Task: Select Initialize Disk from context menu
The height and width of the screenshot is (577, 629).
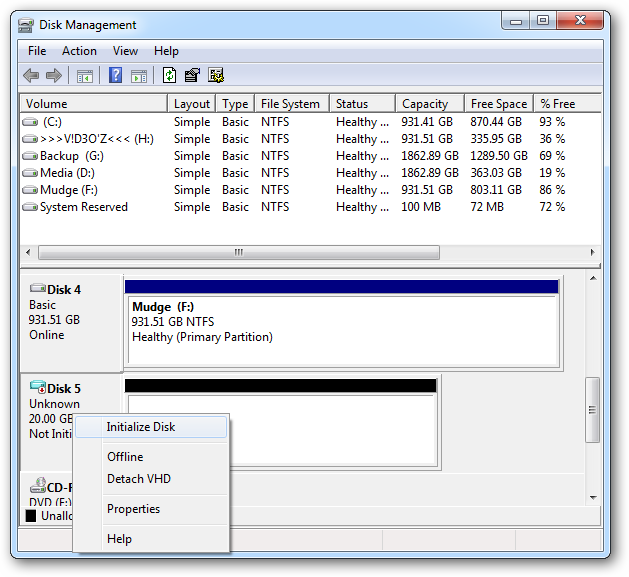Action: tap(141, 427)
